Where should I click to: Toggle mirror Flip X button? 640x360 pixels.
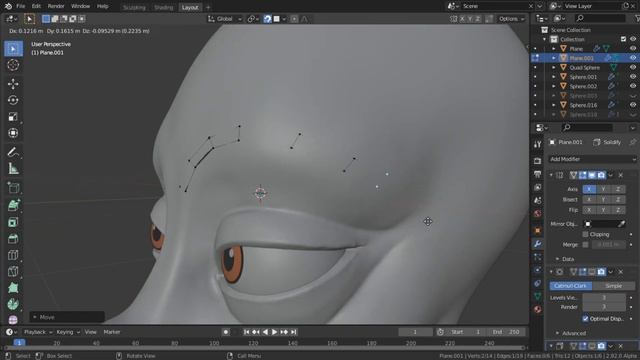[x=589, y=210]
